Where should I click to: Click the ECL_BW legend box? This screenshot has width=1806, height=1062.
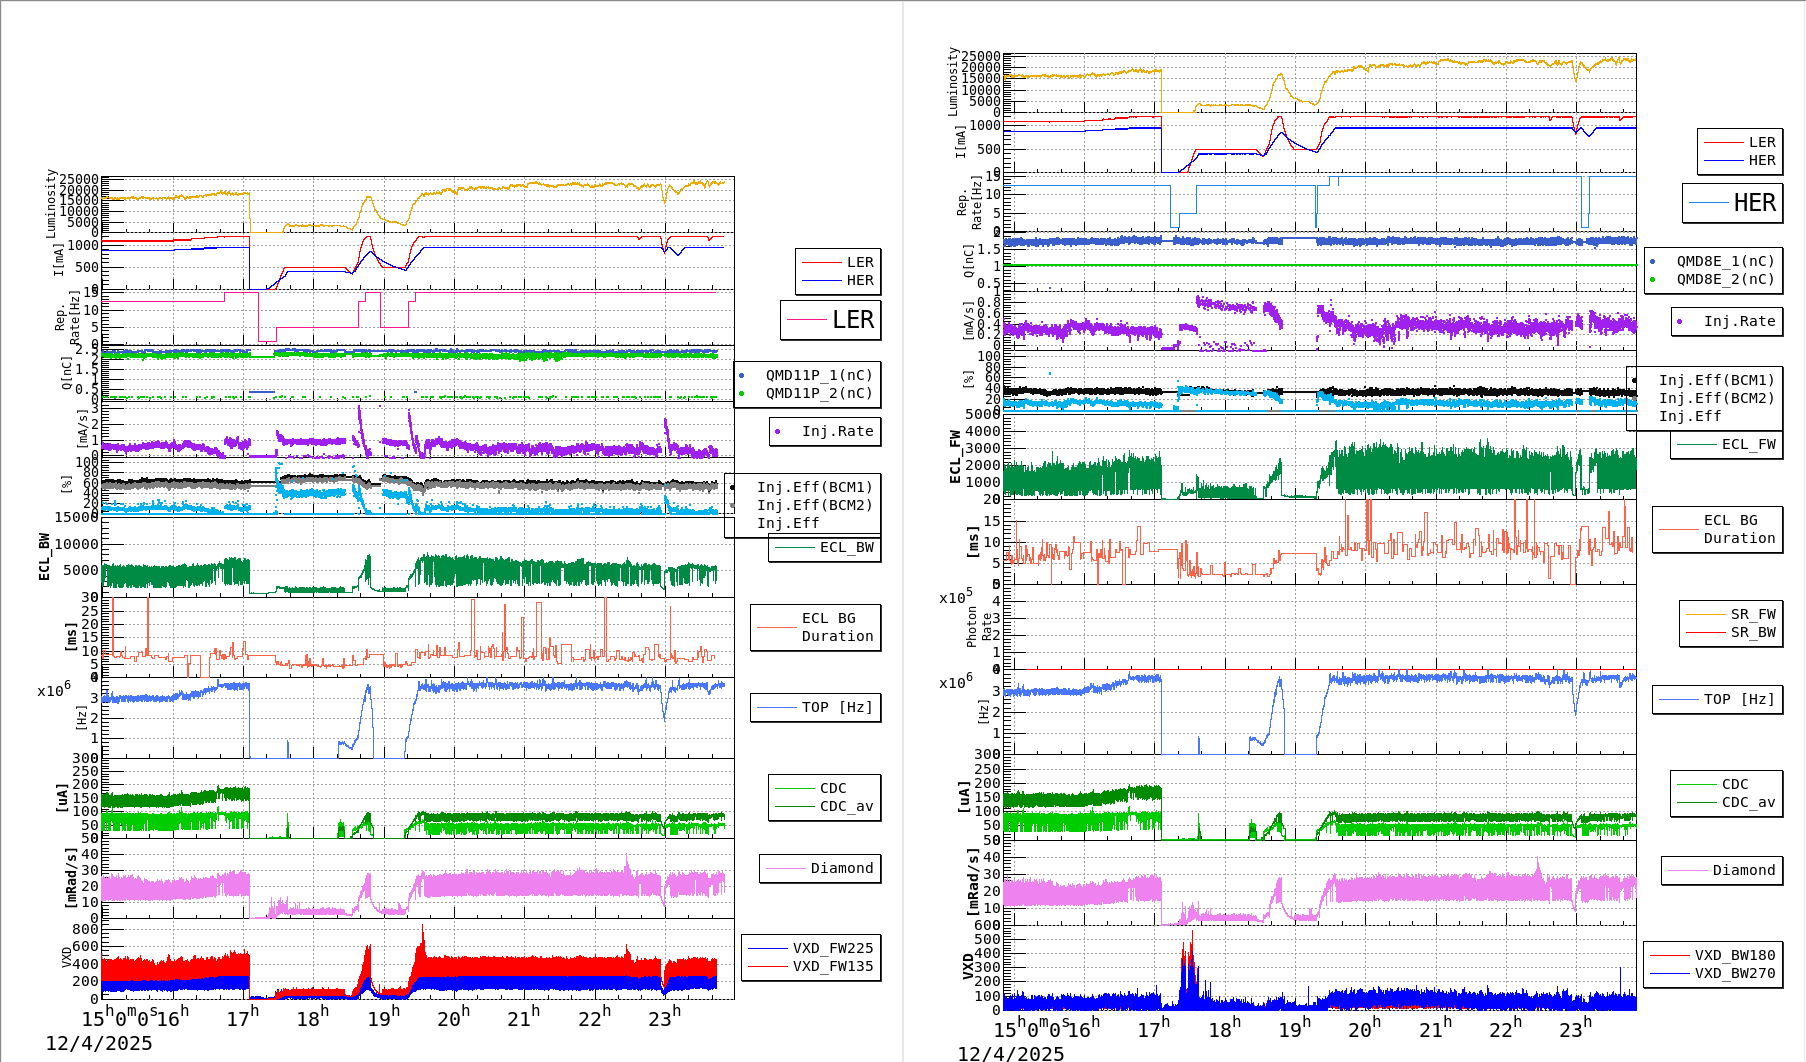(x=825, y=547)
